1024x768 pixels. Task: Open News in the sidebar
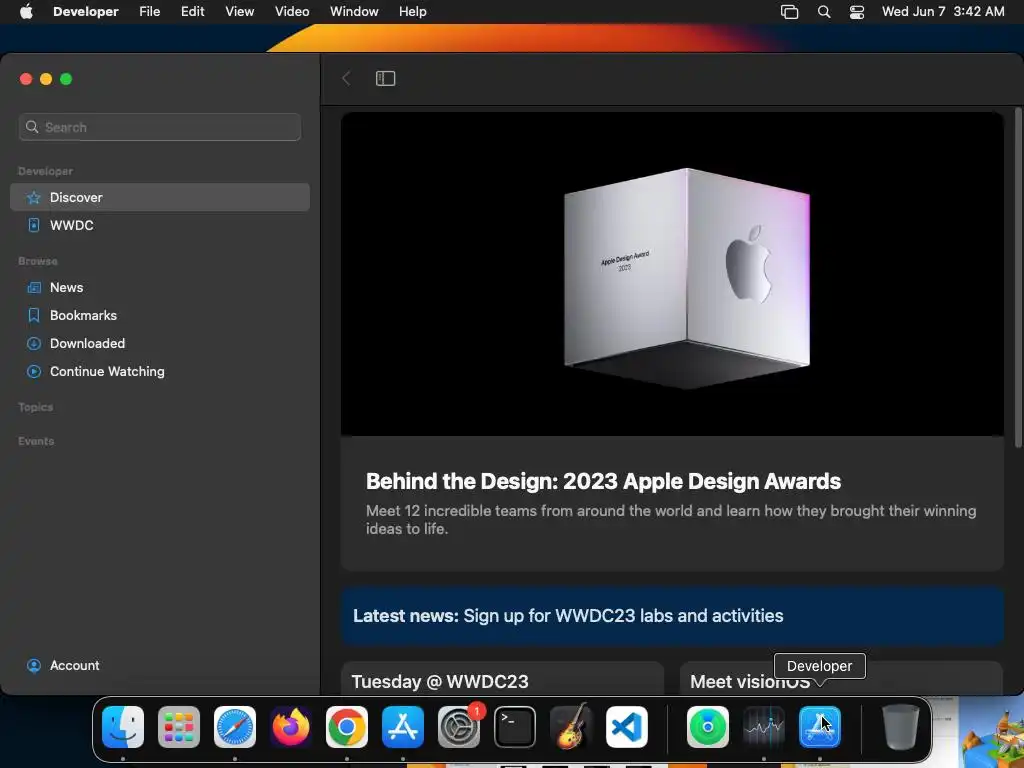coord(160,287)
